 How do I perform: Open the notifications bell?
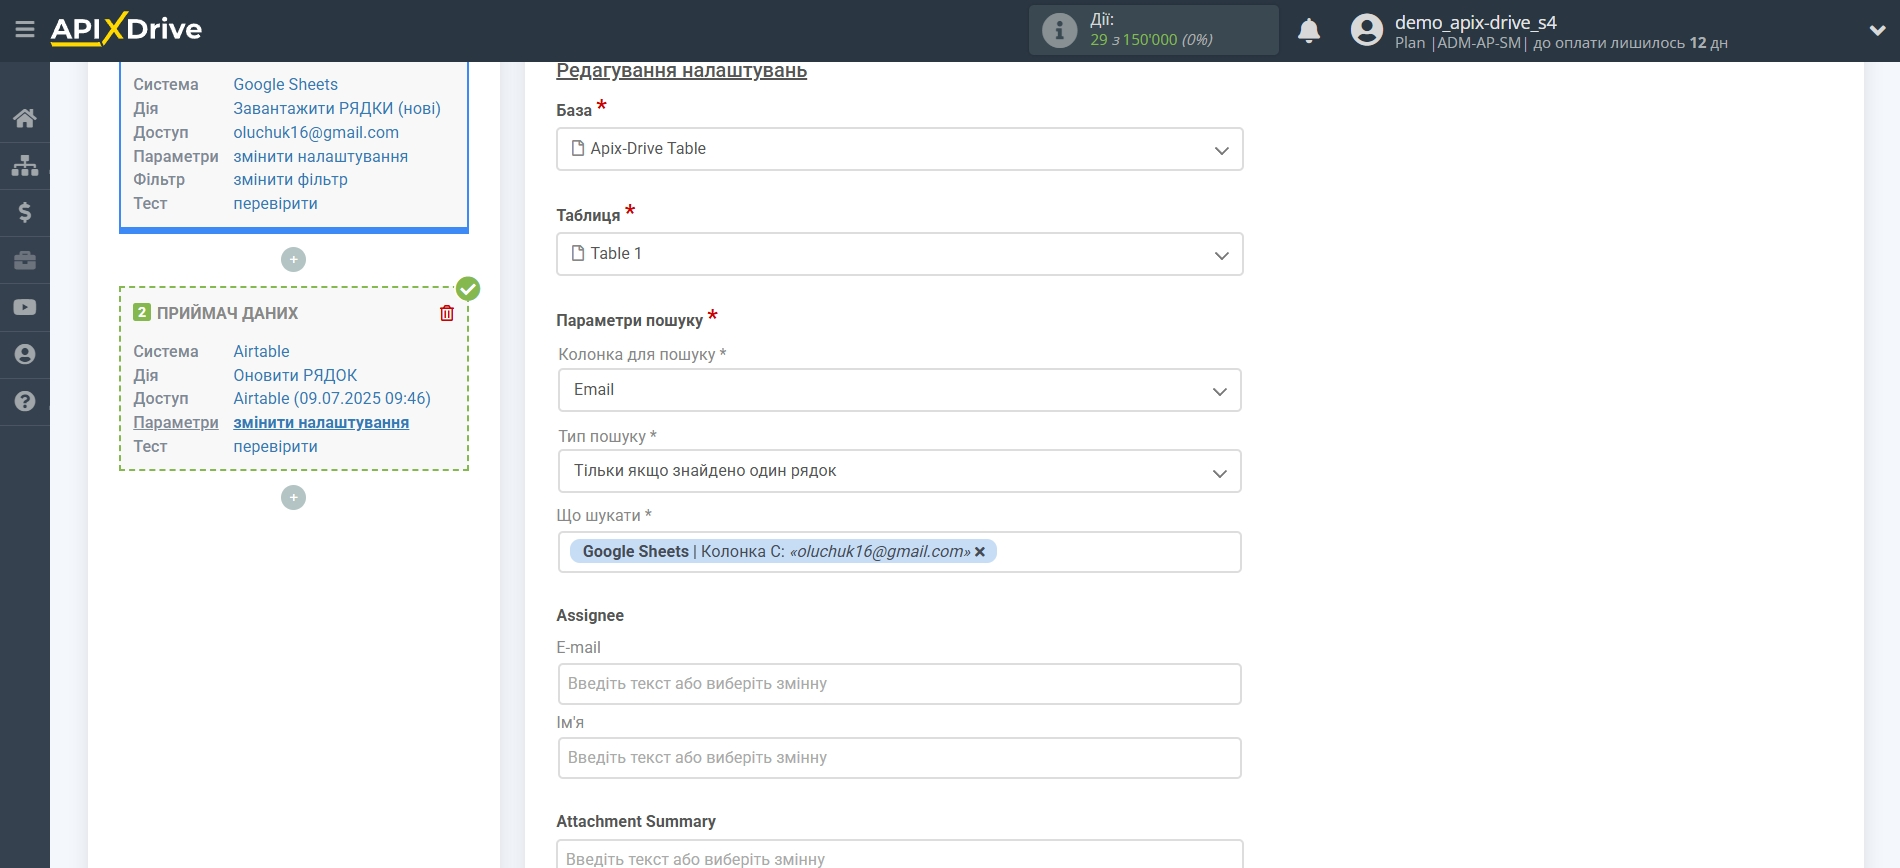point(1309,30)
